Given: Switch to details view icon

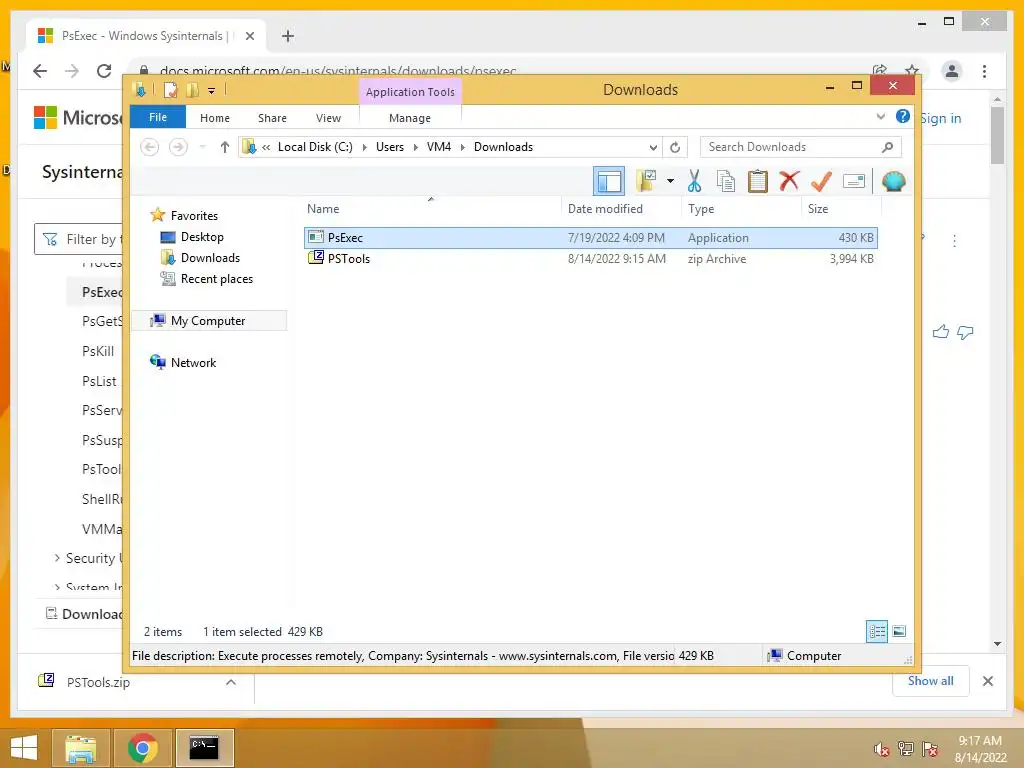Looking at the screenshot, I should (x=877, y=631).
